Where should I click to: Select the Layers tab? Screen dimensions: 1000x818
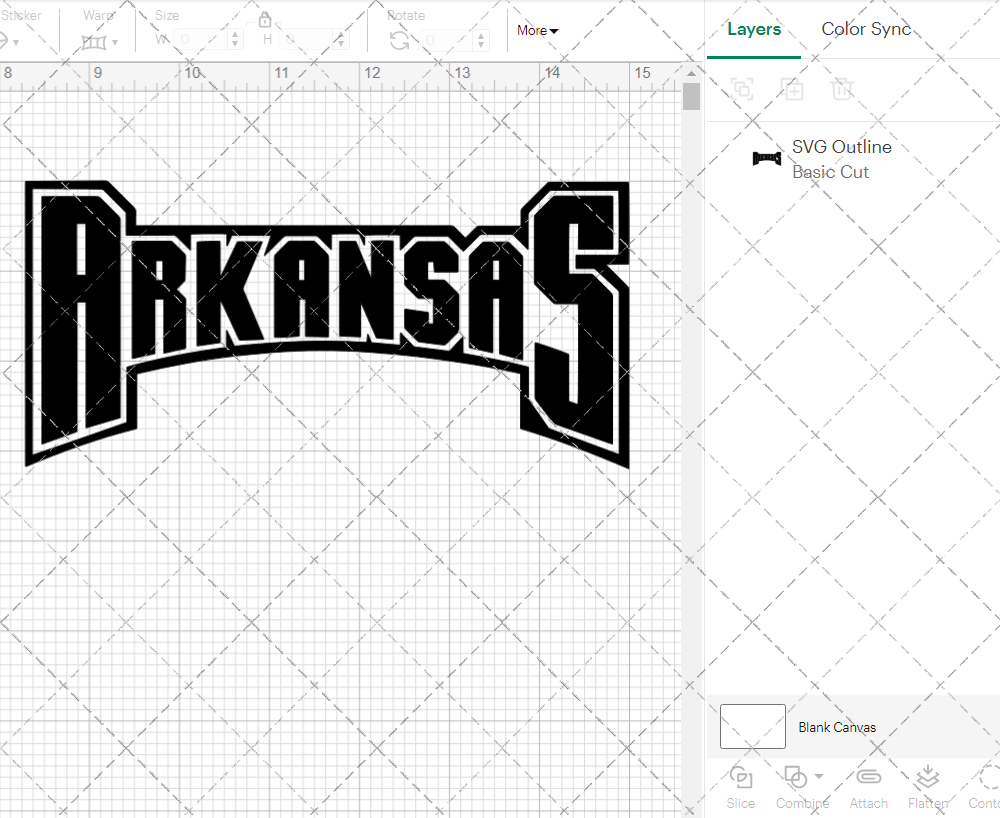click(x=754, y=29)
